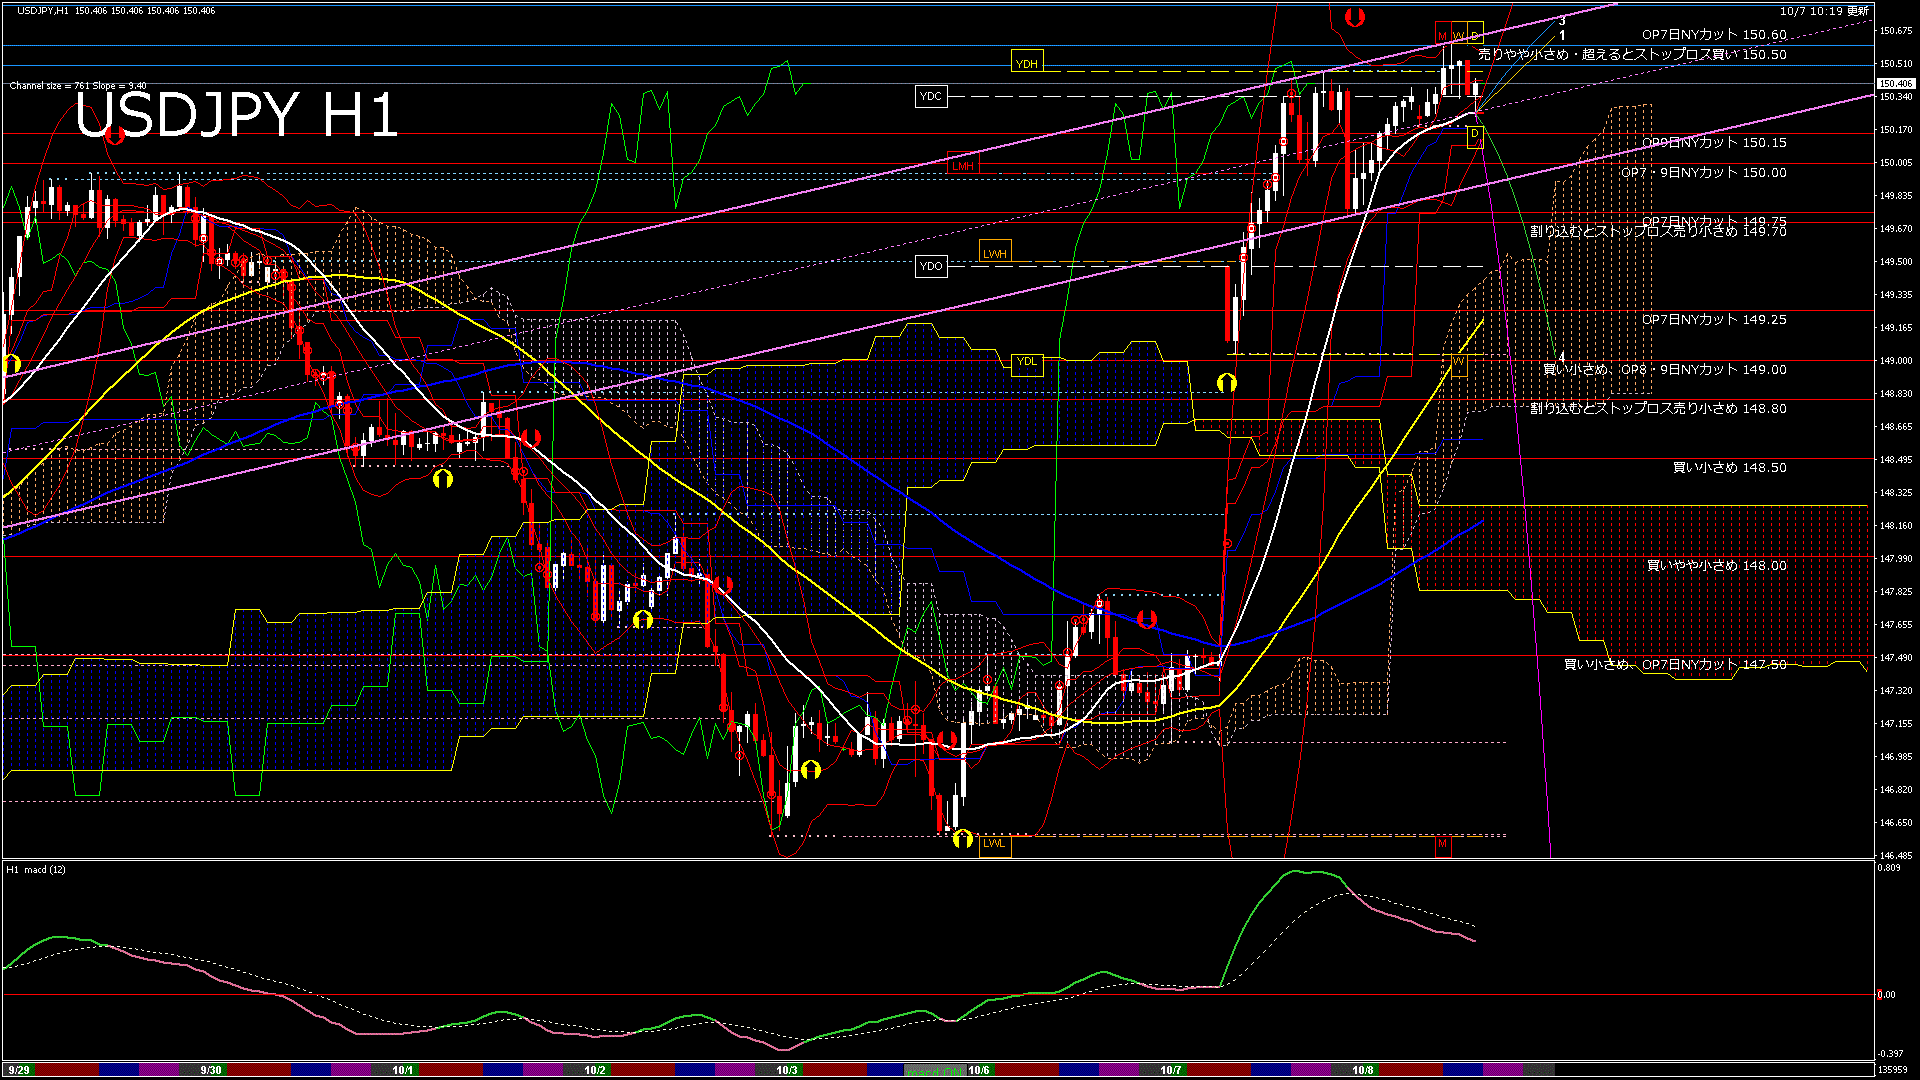Select the 9/30 date marker on timeline

pyautogui.click(x=210, y=1070)
